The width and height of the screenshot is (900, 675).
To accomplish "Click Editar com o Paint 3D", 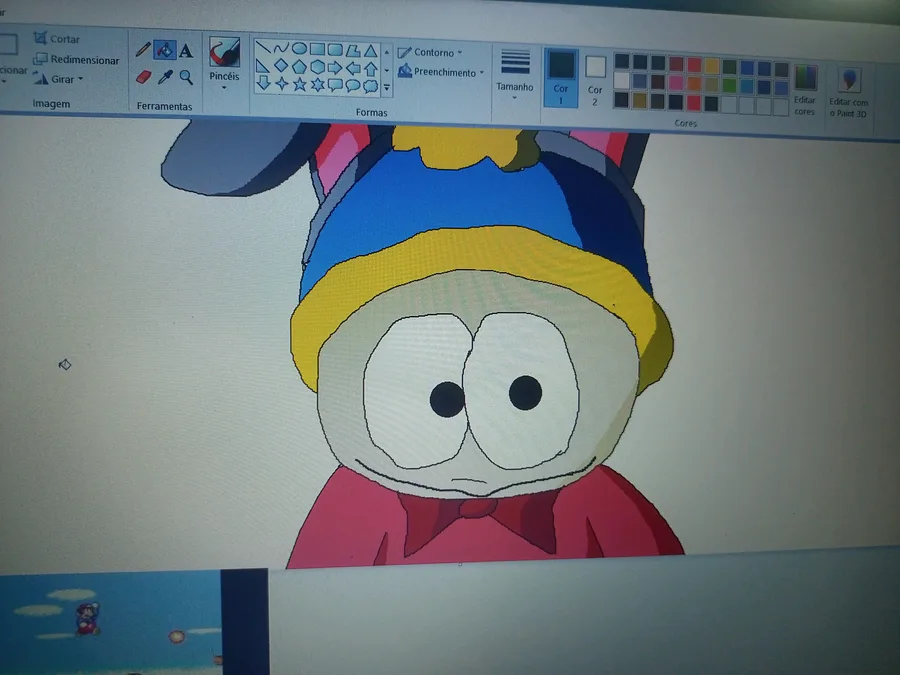I will point(848,92).
